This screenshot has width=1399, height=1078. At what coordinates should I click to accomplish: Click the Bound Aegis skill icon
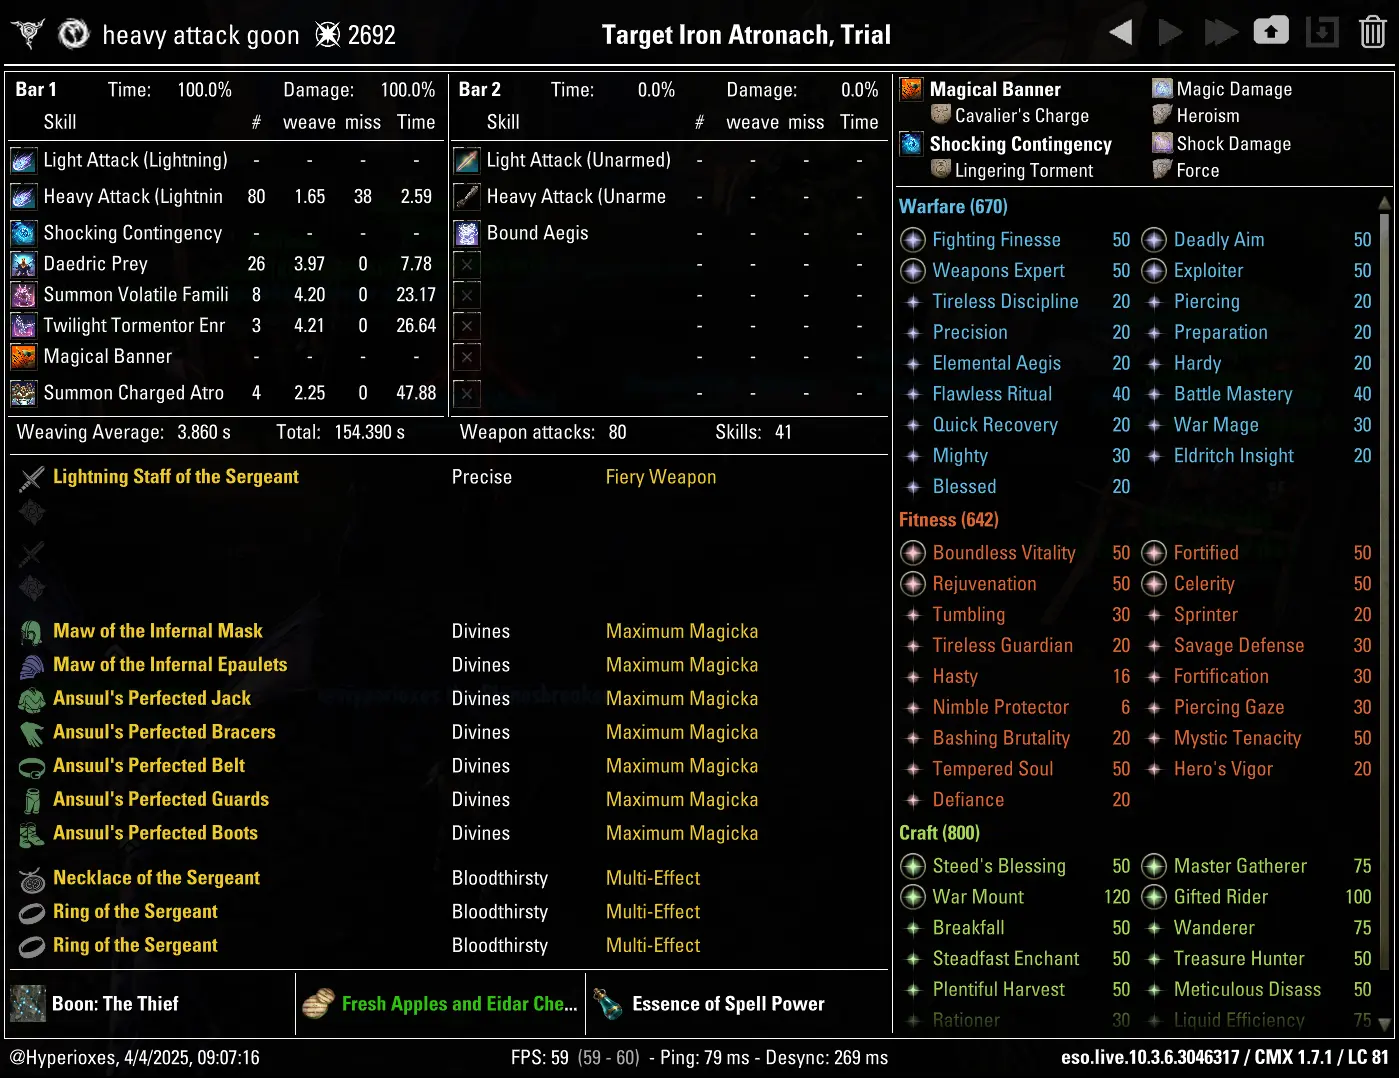point(467,233)
